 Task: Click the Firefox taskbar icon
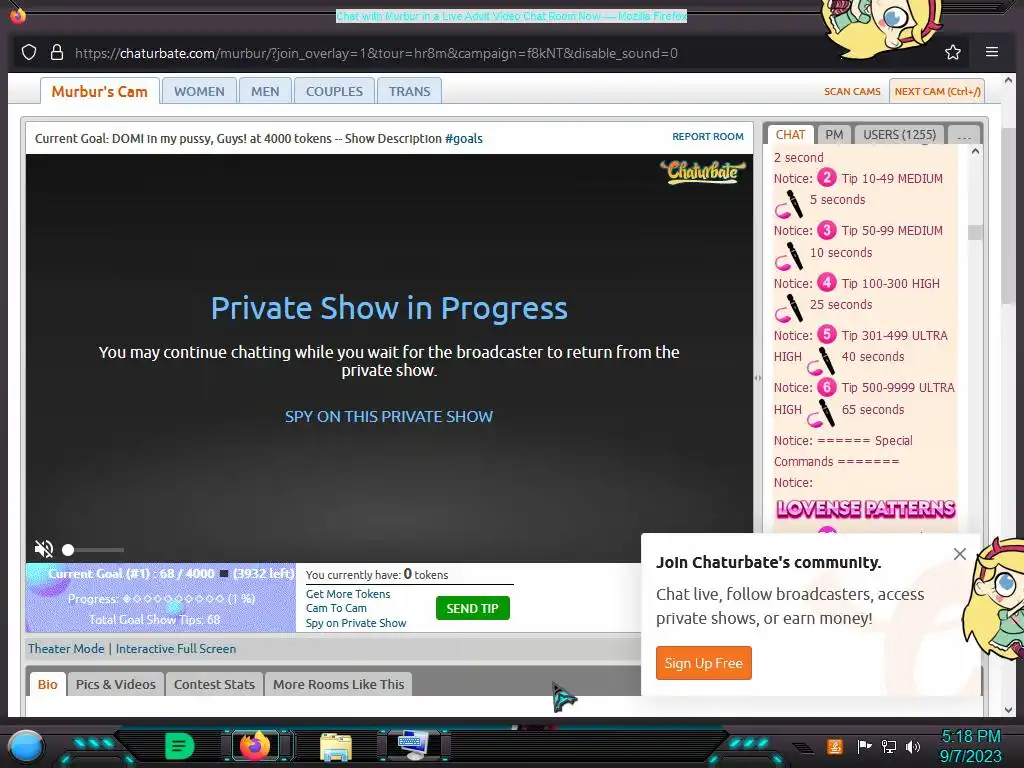click(255, 745)
